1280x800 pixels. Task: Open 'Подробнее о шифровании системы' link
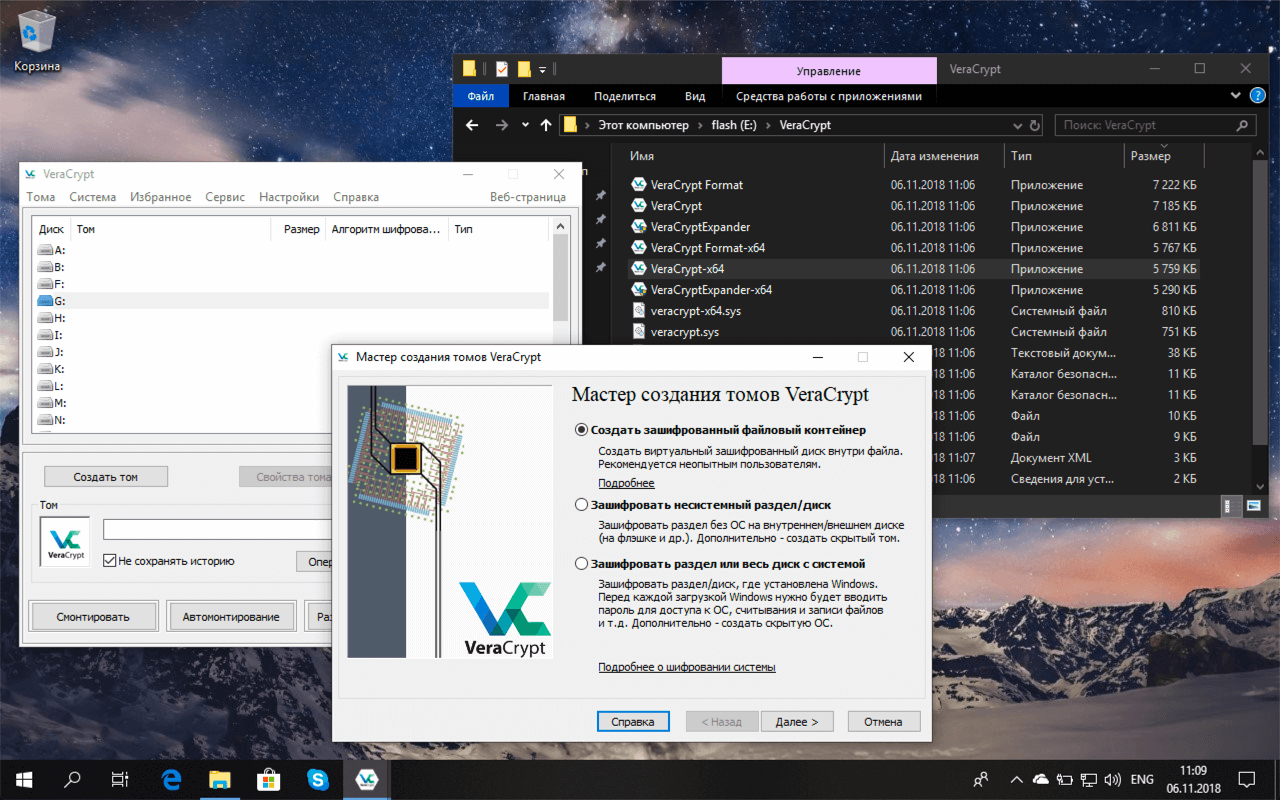(687, 667)
